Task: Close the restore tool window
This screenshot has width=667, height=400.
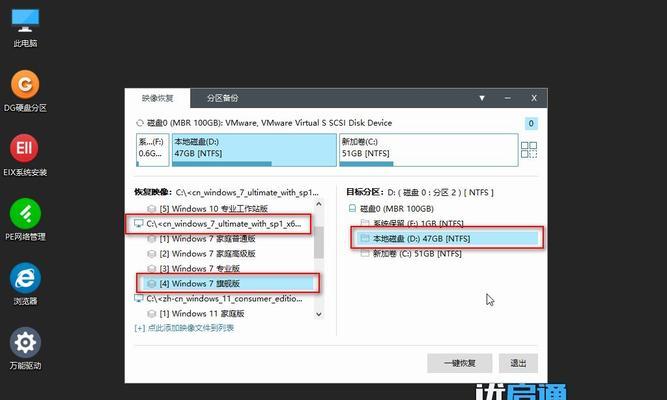Action: point(534,98)
